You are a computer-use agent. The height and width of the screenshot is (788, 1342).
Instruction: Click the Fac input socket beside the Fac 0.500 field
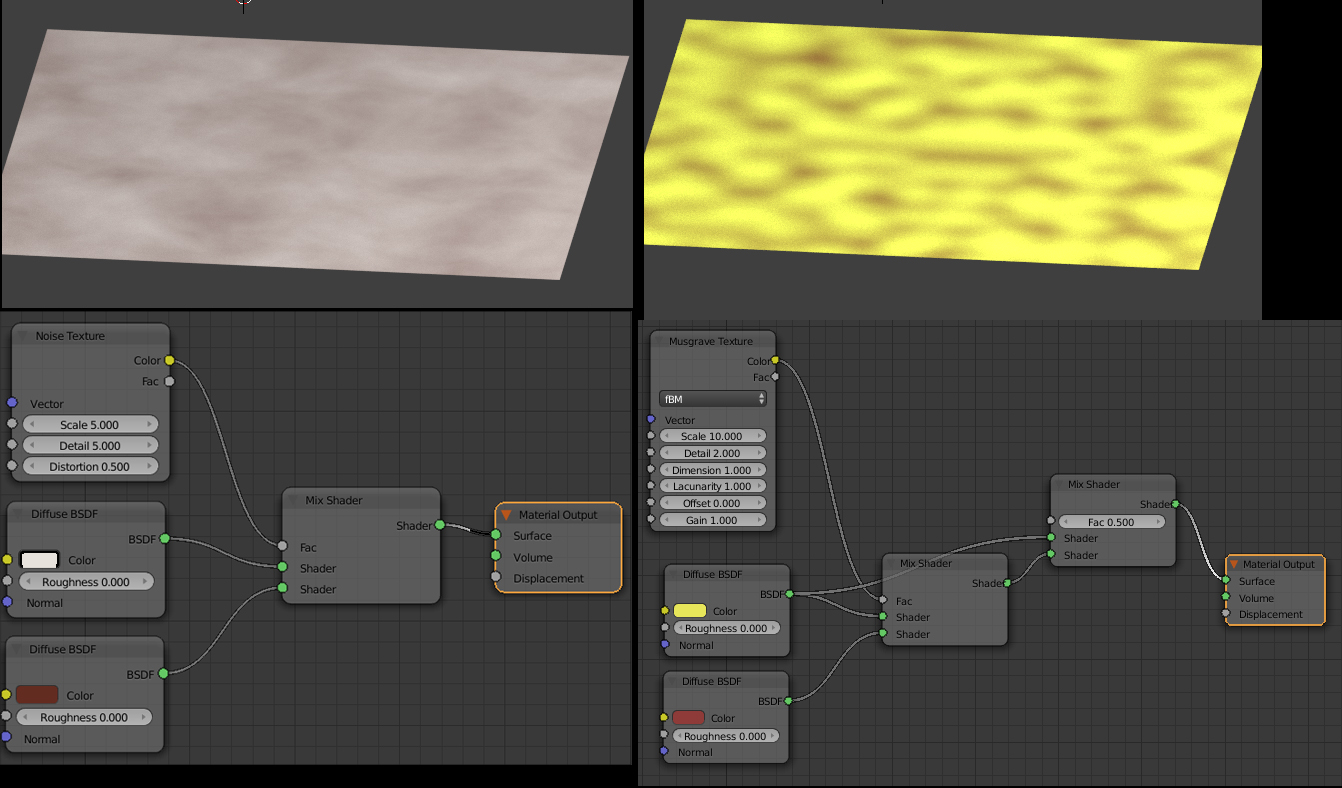(1051, 520)
